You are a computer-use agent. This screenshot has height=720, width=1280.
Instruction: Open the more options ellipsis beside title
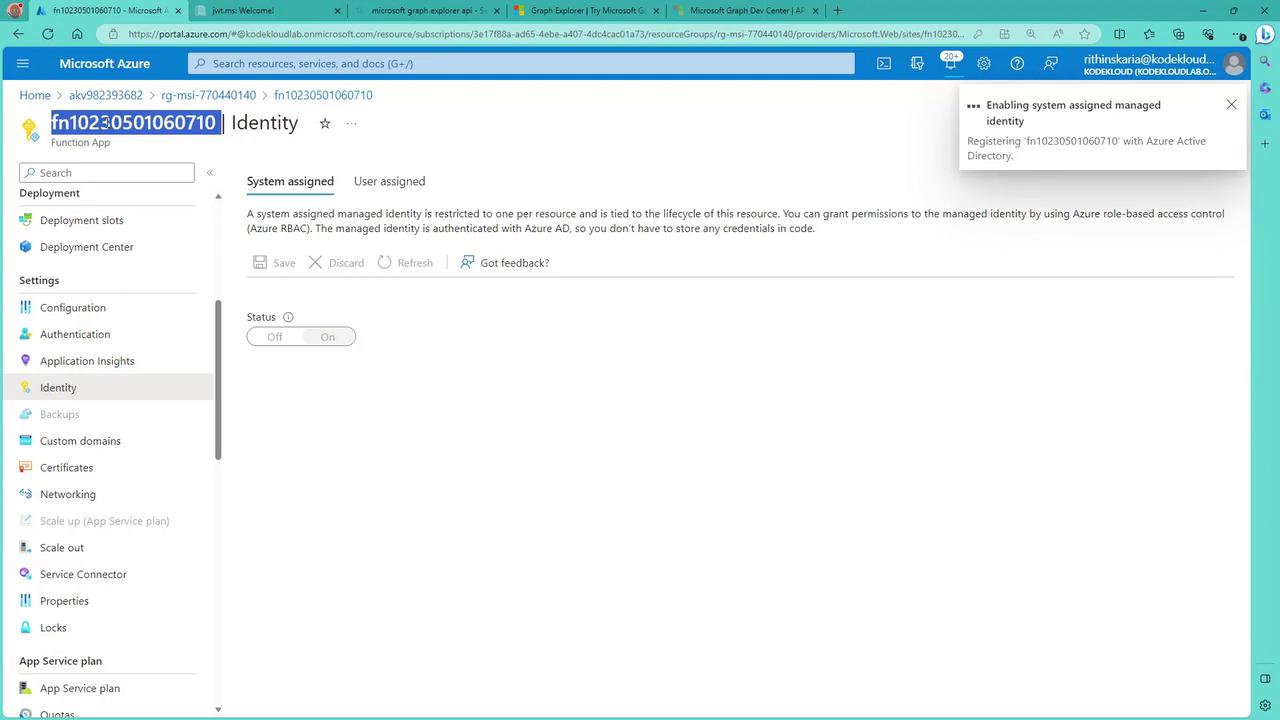(351, 123)
